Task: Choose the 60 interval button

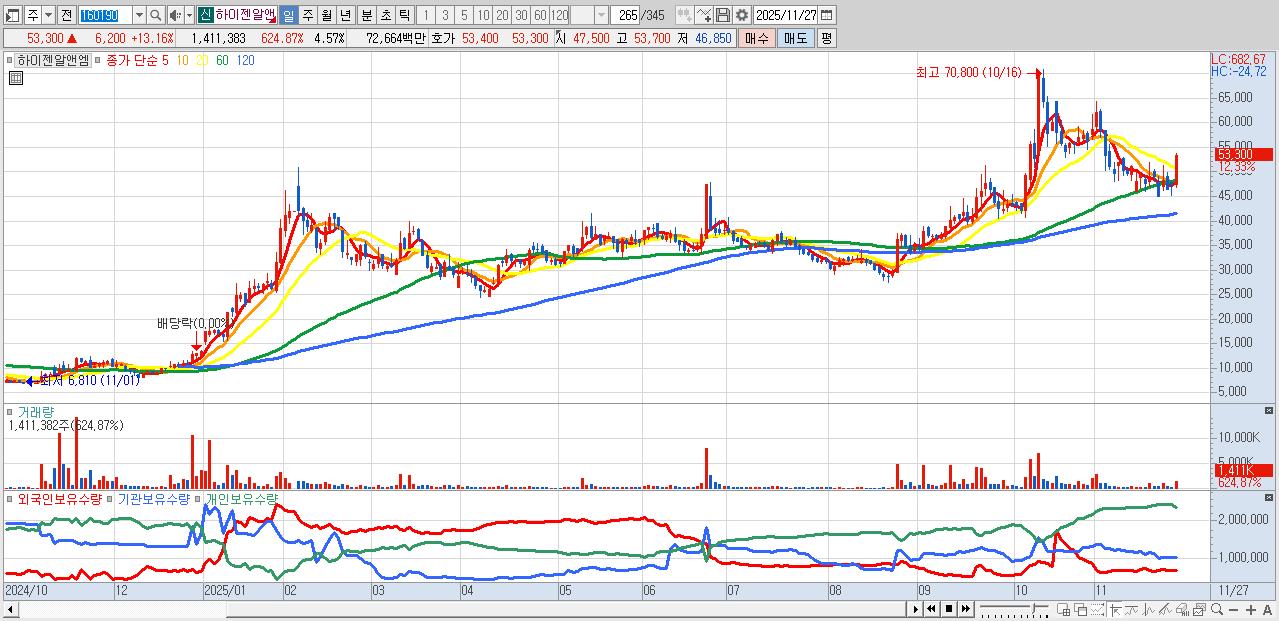Action: pos(539,15)
